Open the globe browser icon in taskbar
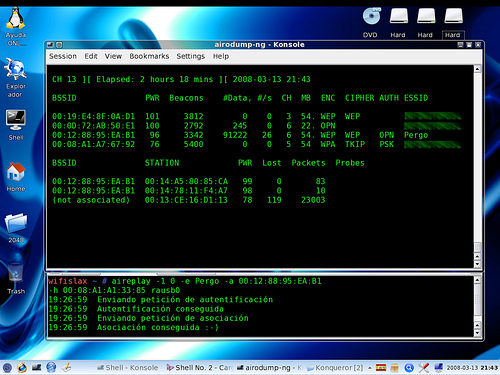The width and height of the screenshot is (500, 375). 51,367
